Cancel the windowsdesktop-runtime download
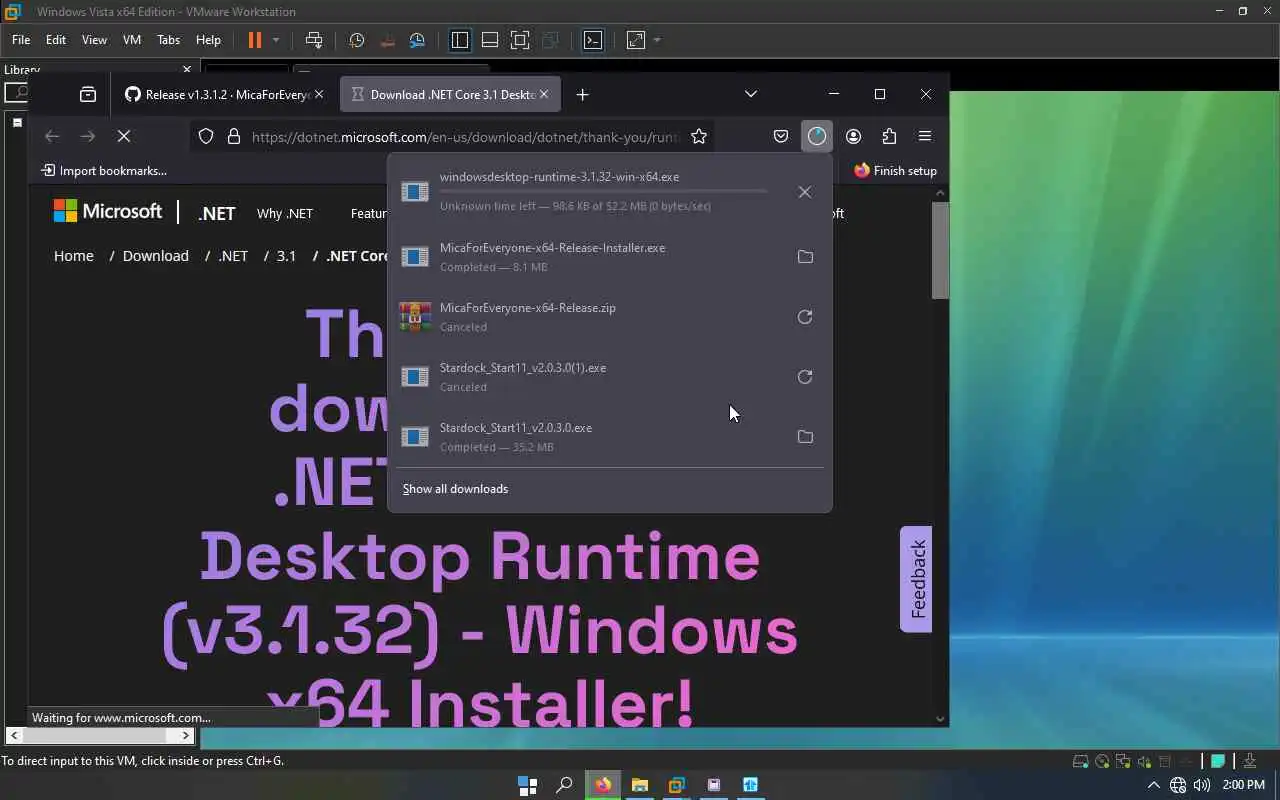 805,192
